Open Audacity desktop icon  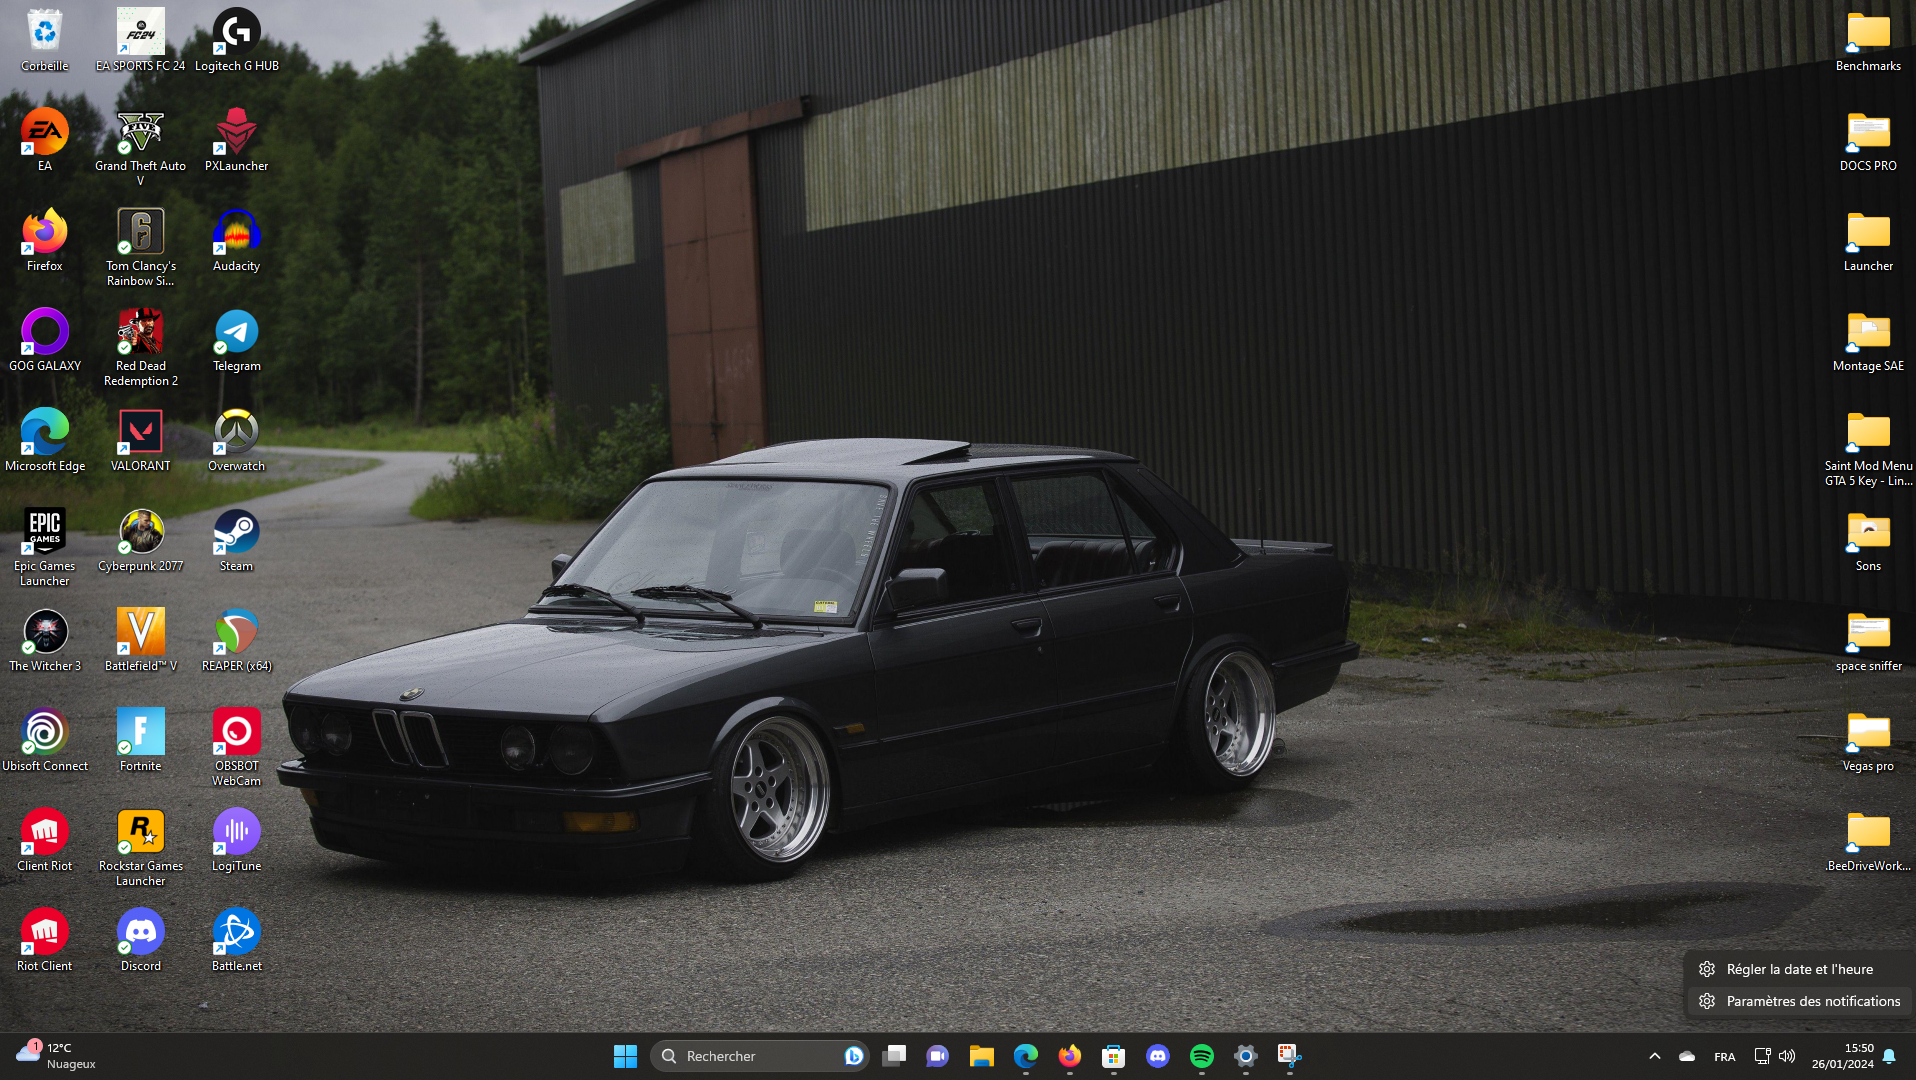pos(236,240)
